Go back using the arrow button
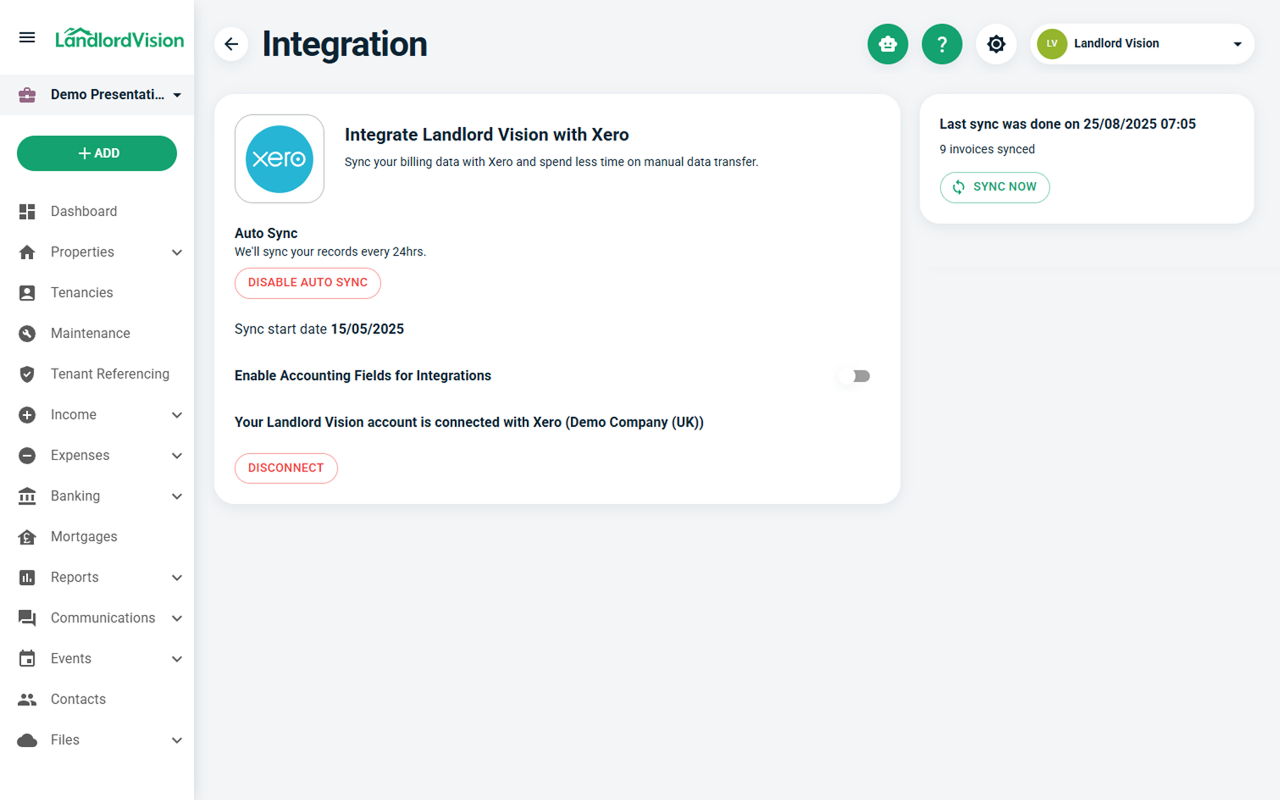Screen dimensions: 1280x800 [231, 44]
